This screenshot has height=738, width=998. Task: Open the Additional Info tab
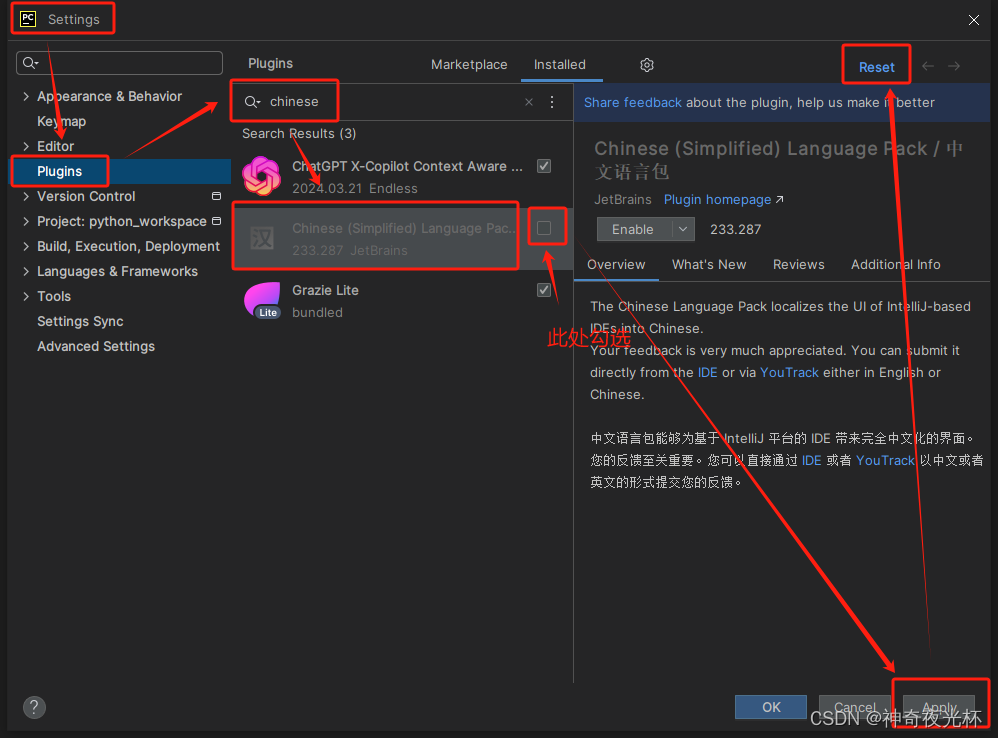click(x=896, y=264)
